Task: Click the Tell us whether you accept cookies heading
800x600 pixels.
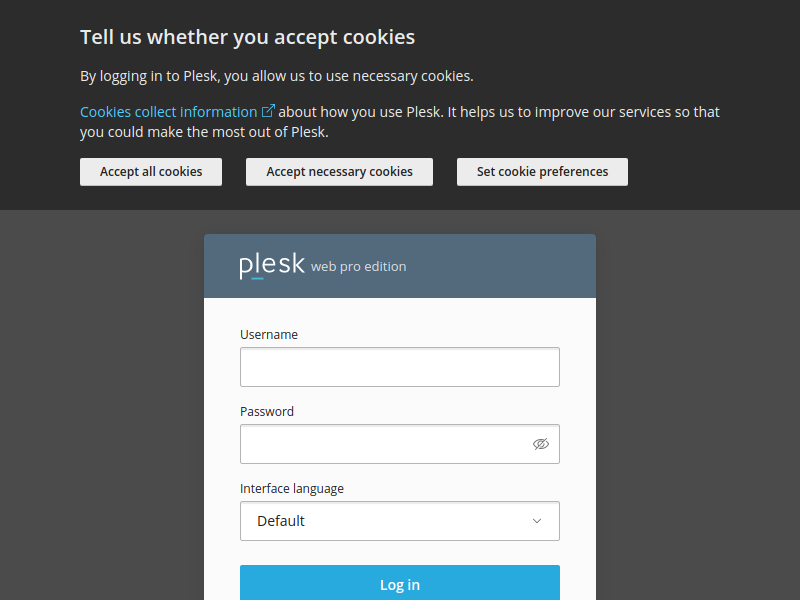Action: [247, 38]
